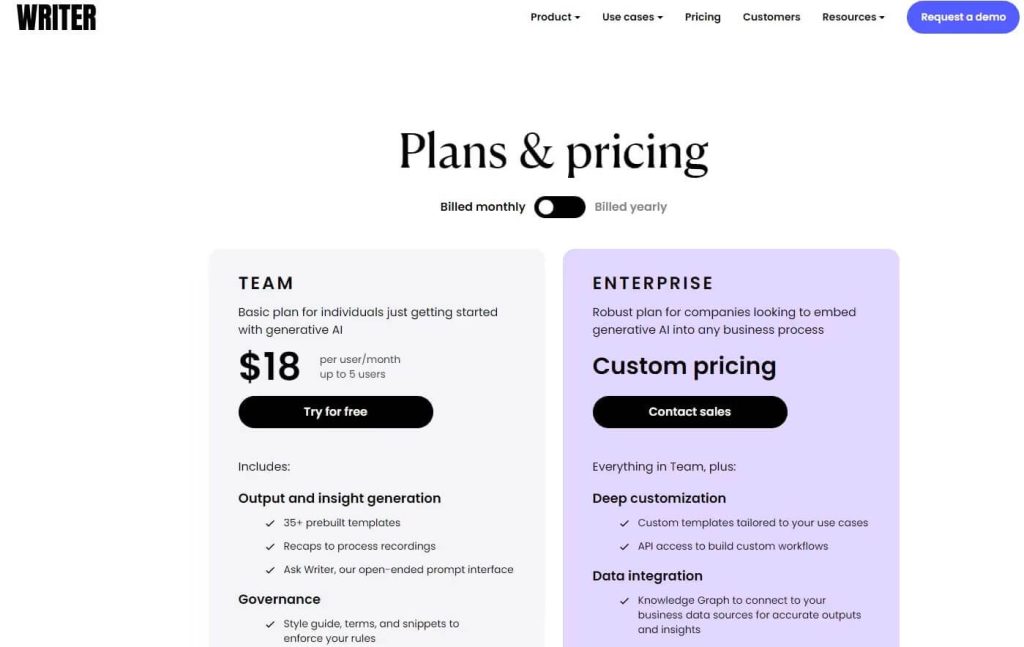The width and height of the screenshot is (1024, 647).
Task: Select the Billed yearly label
Action: point(630,207)
